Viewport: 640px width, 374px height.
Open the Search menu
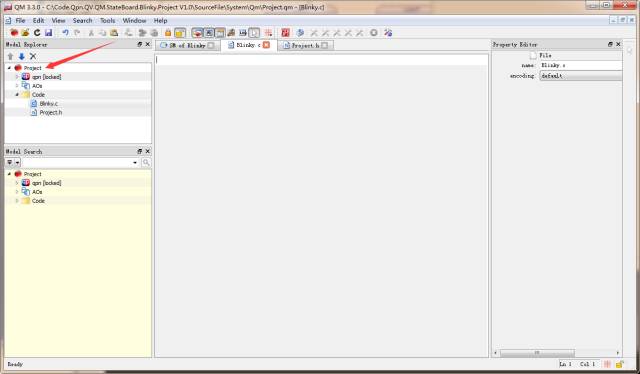(x=82, y=20)
